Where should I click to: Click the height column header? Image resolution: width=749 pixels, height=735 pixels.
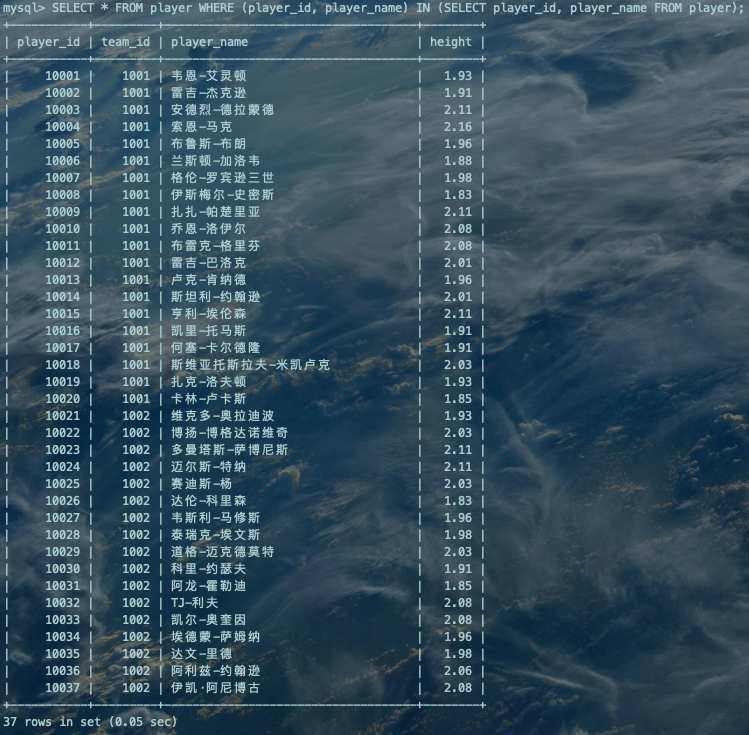450,42
